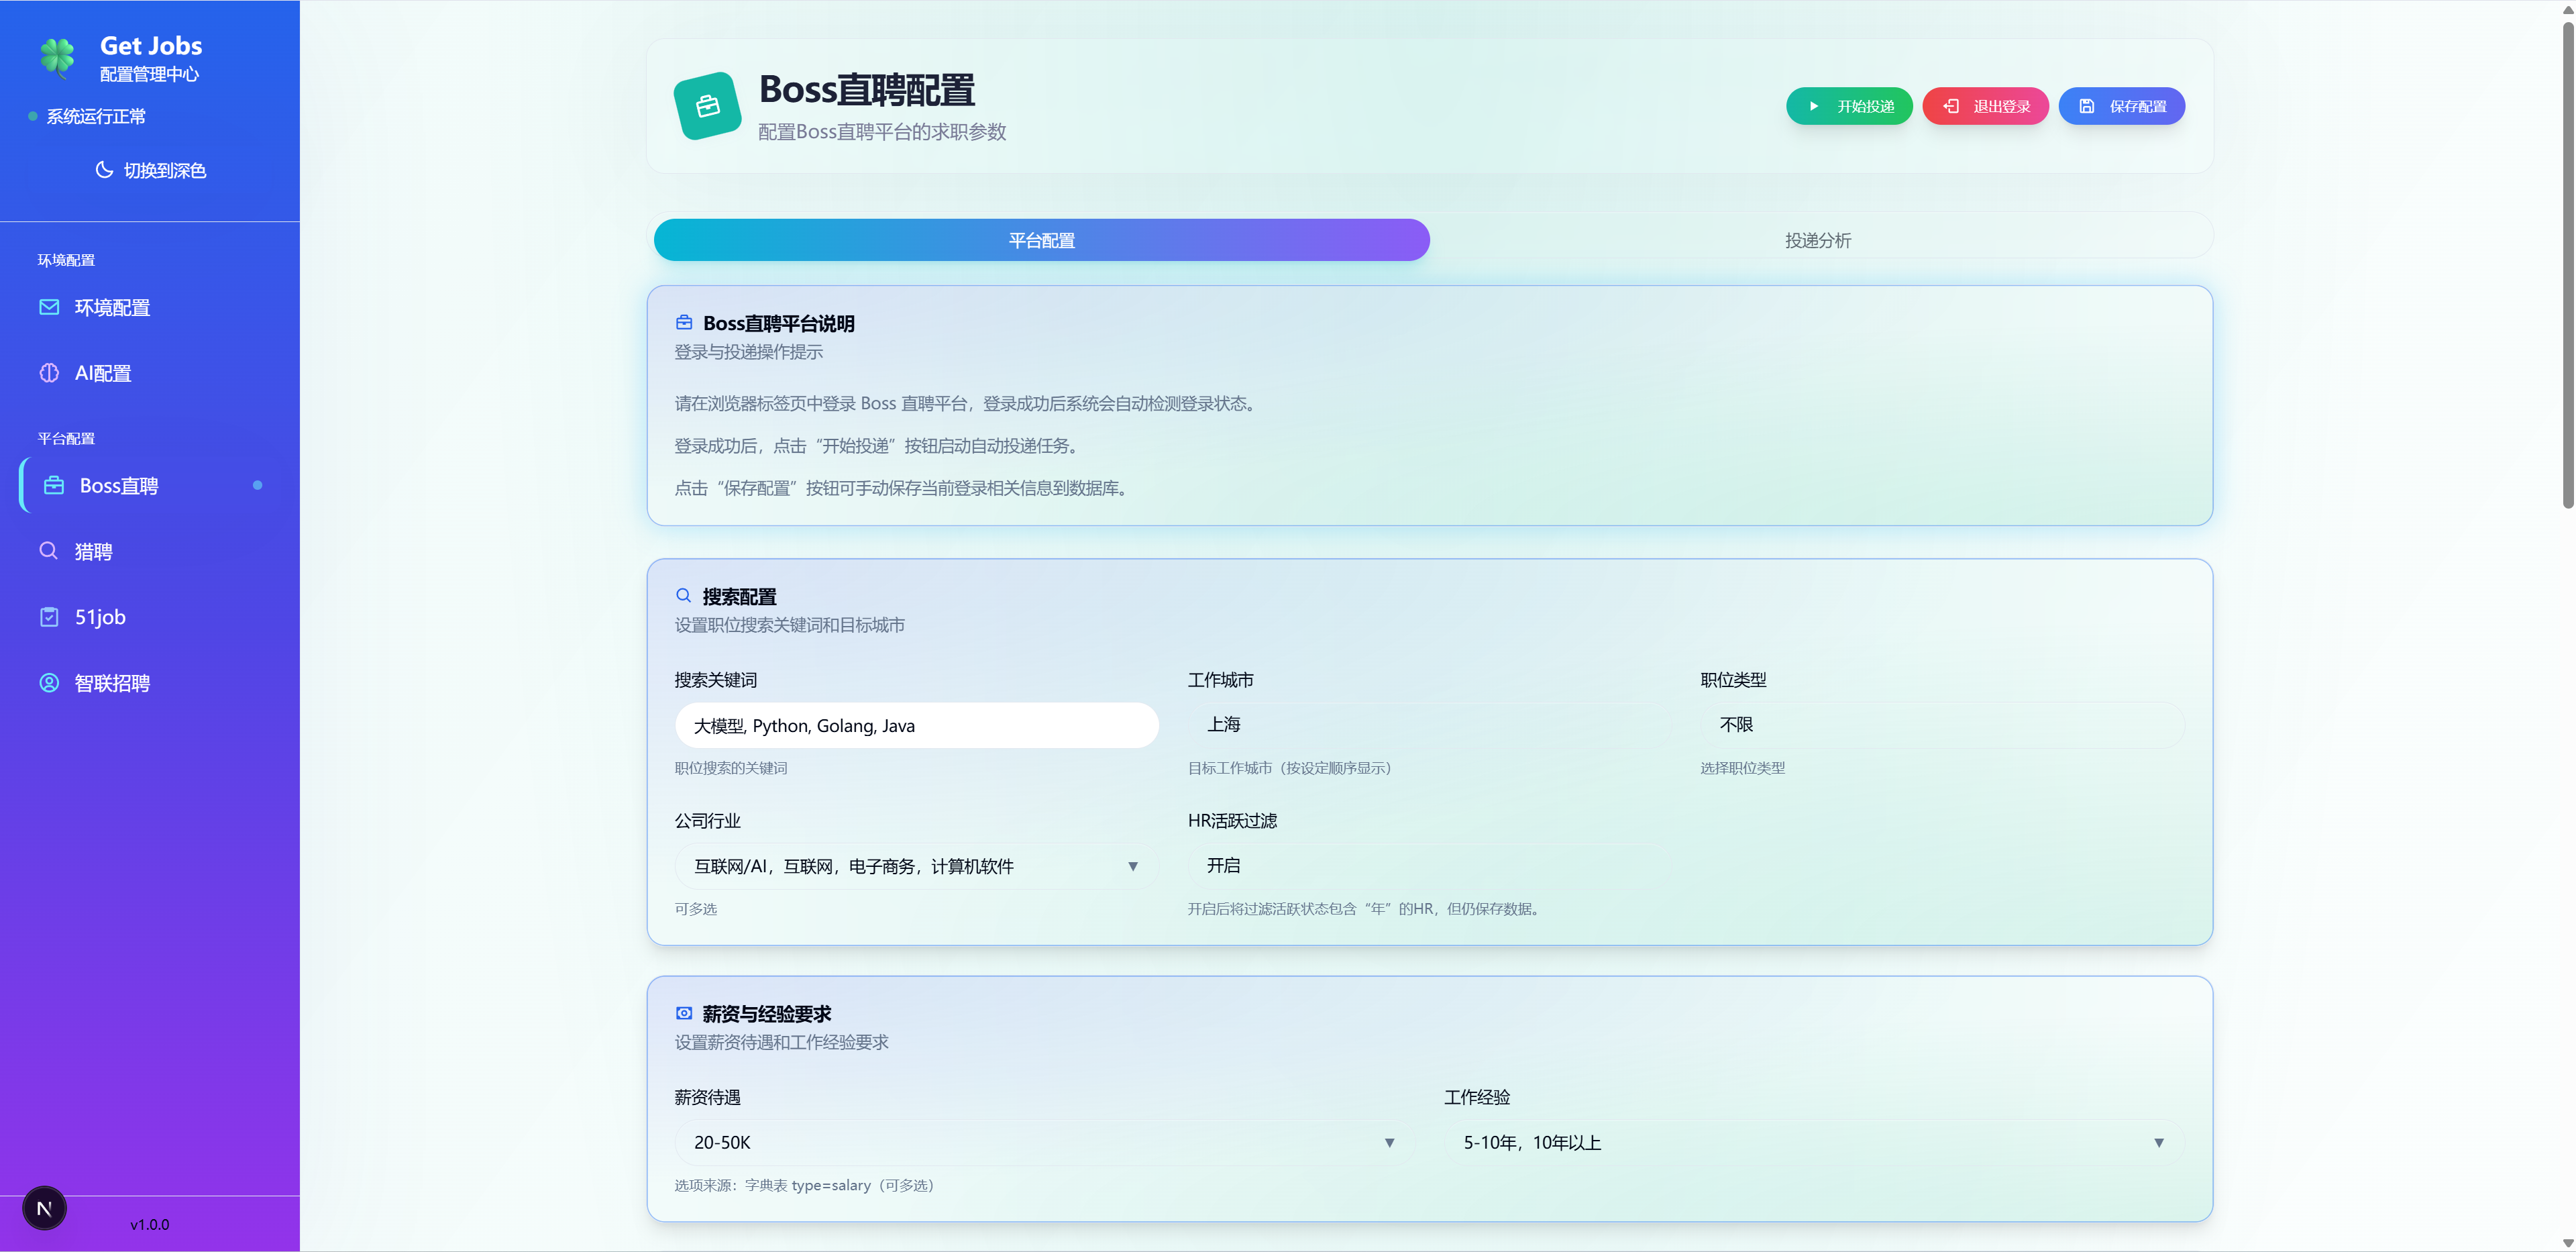Switch to the 投递分析 tab
Viewport: 2576px width, 1252px height.
(1819, 239)
